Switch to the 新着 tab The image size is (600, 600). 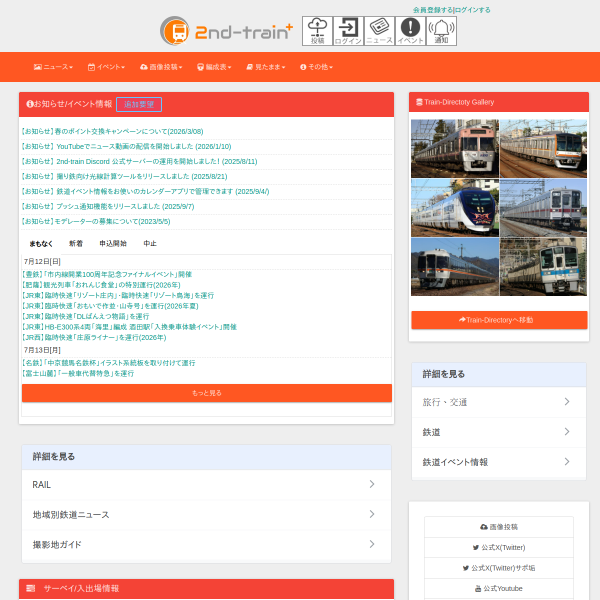tap(76, 243)
